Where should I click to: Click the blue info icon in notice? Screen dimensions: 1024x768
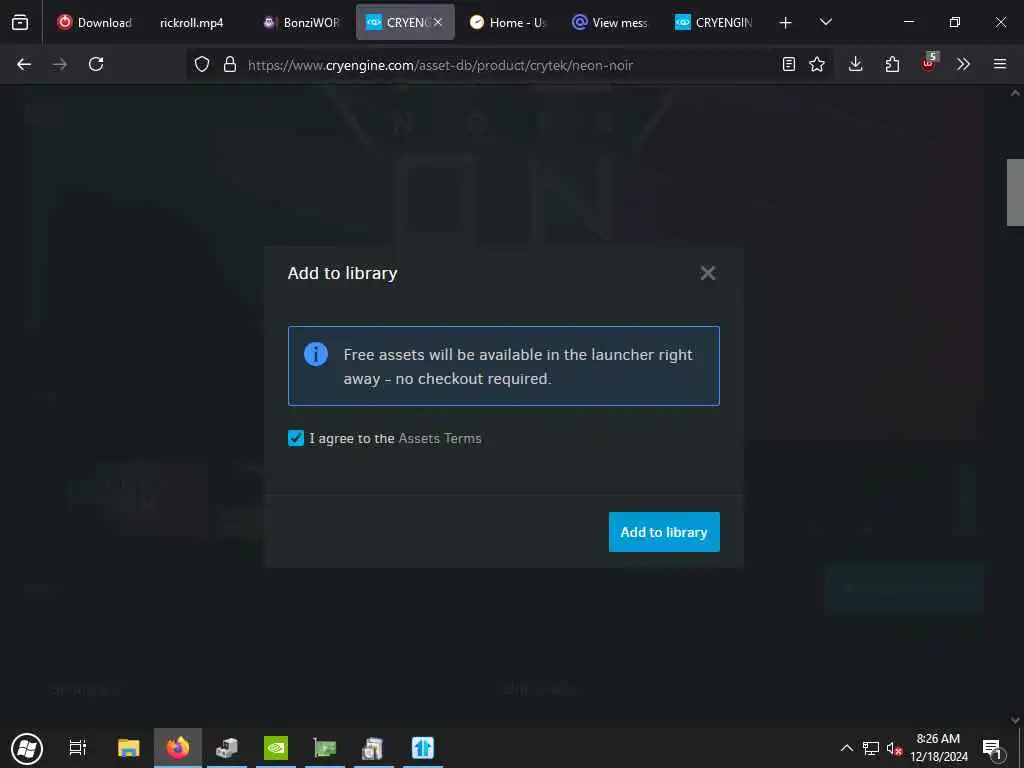[315, 354]
